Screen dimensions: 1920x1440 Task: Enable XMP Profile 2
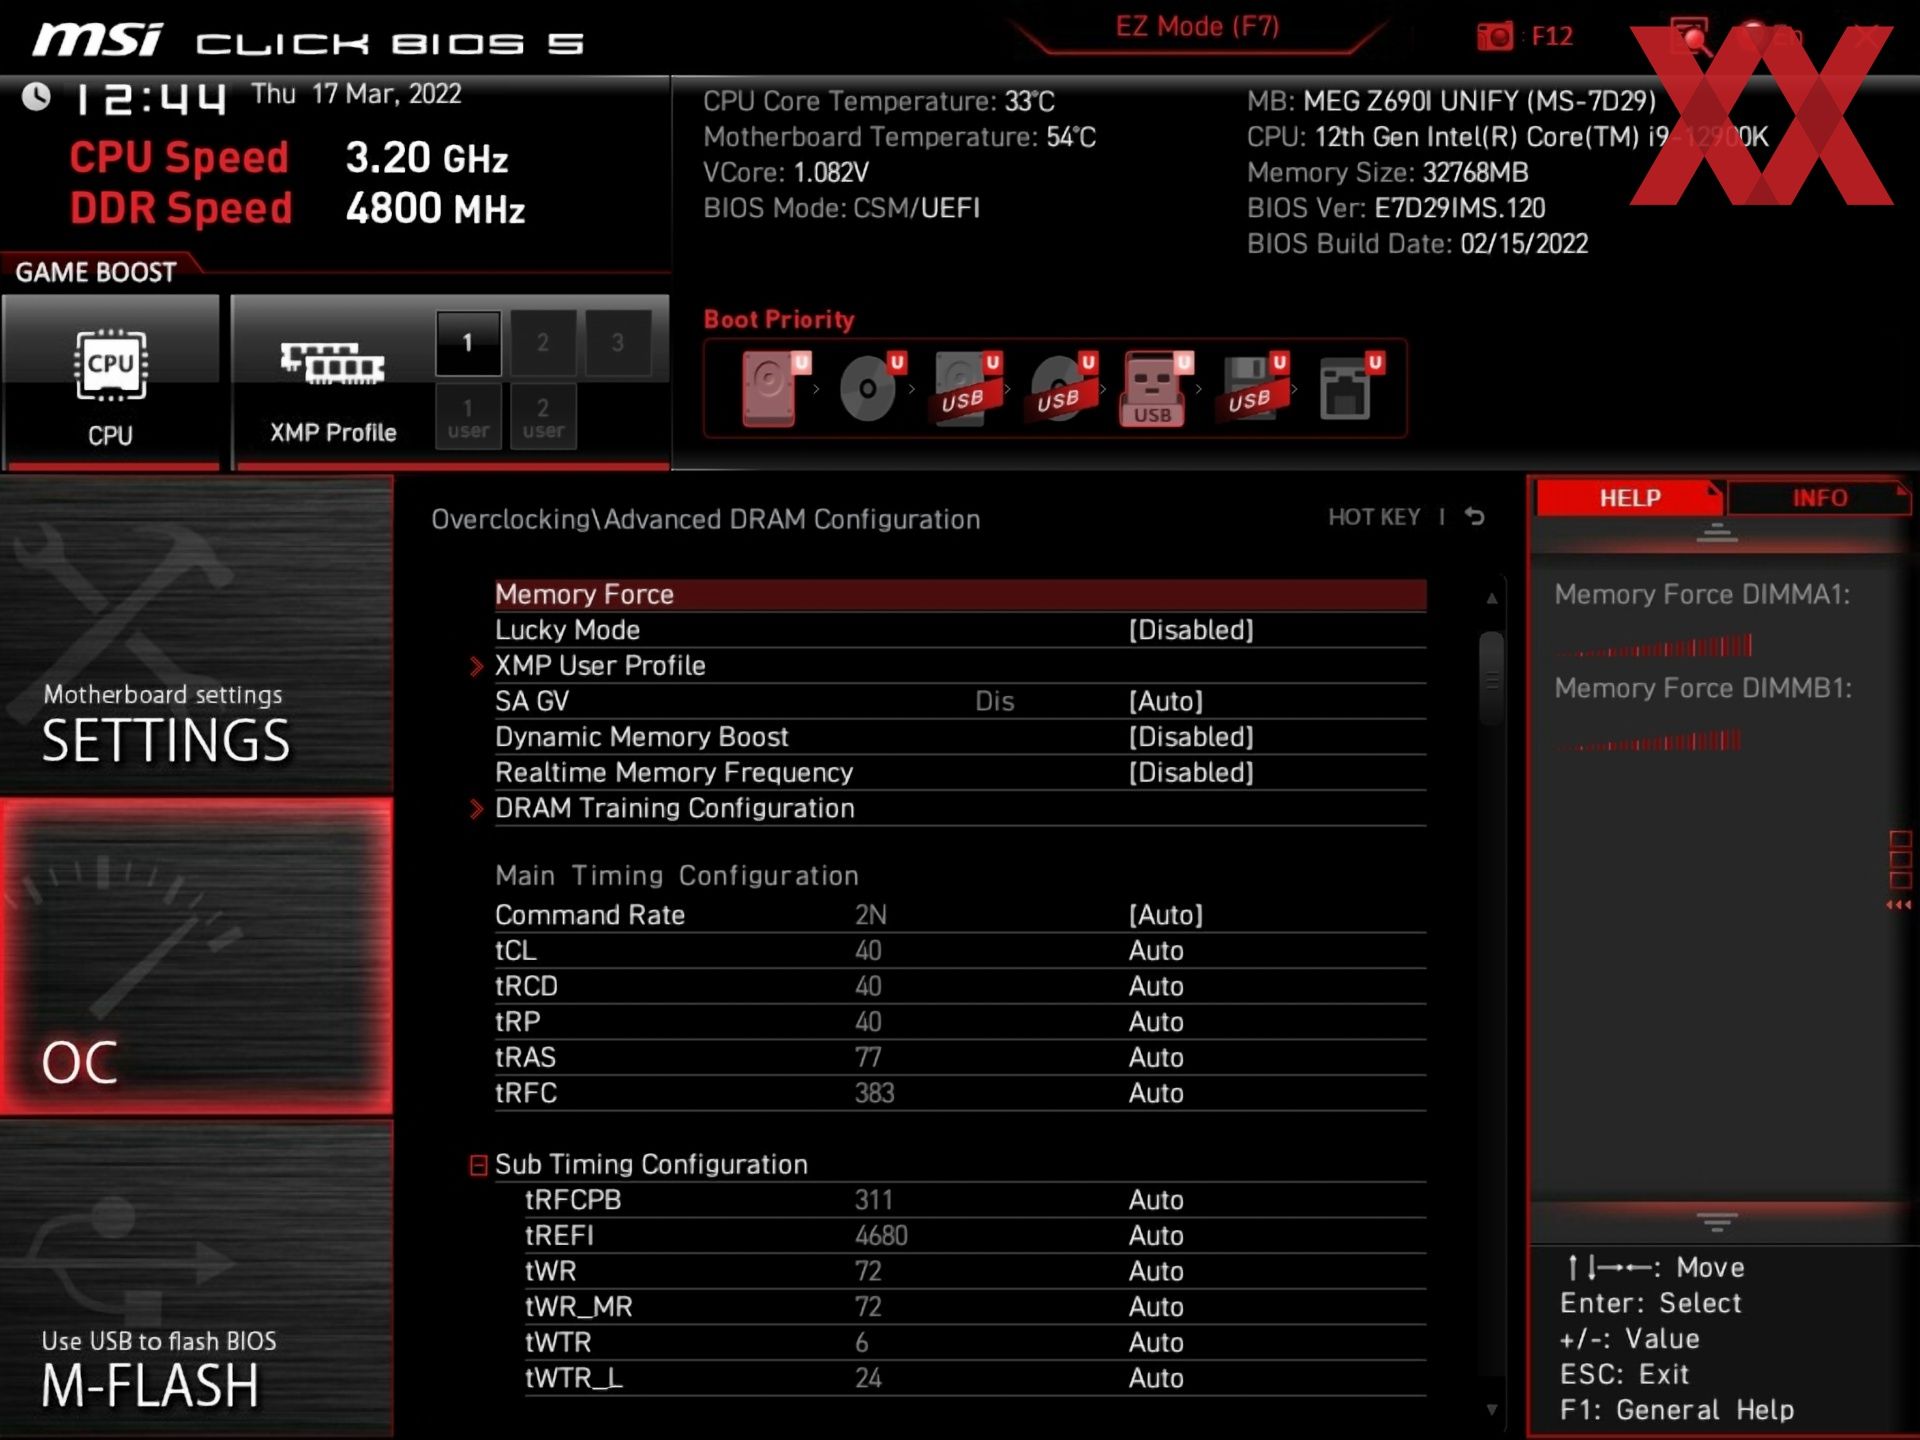tap(543, 343)
